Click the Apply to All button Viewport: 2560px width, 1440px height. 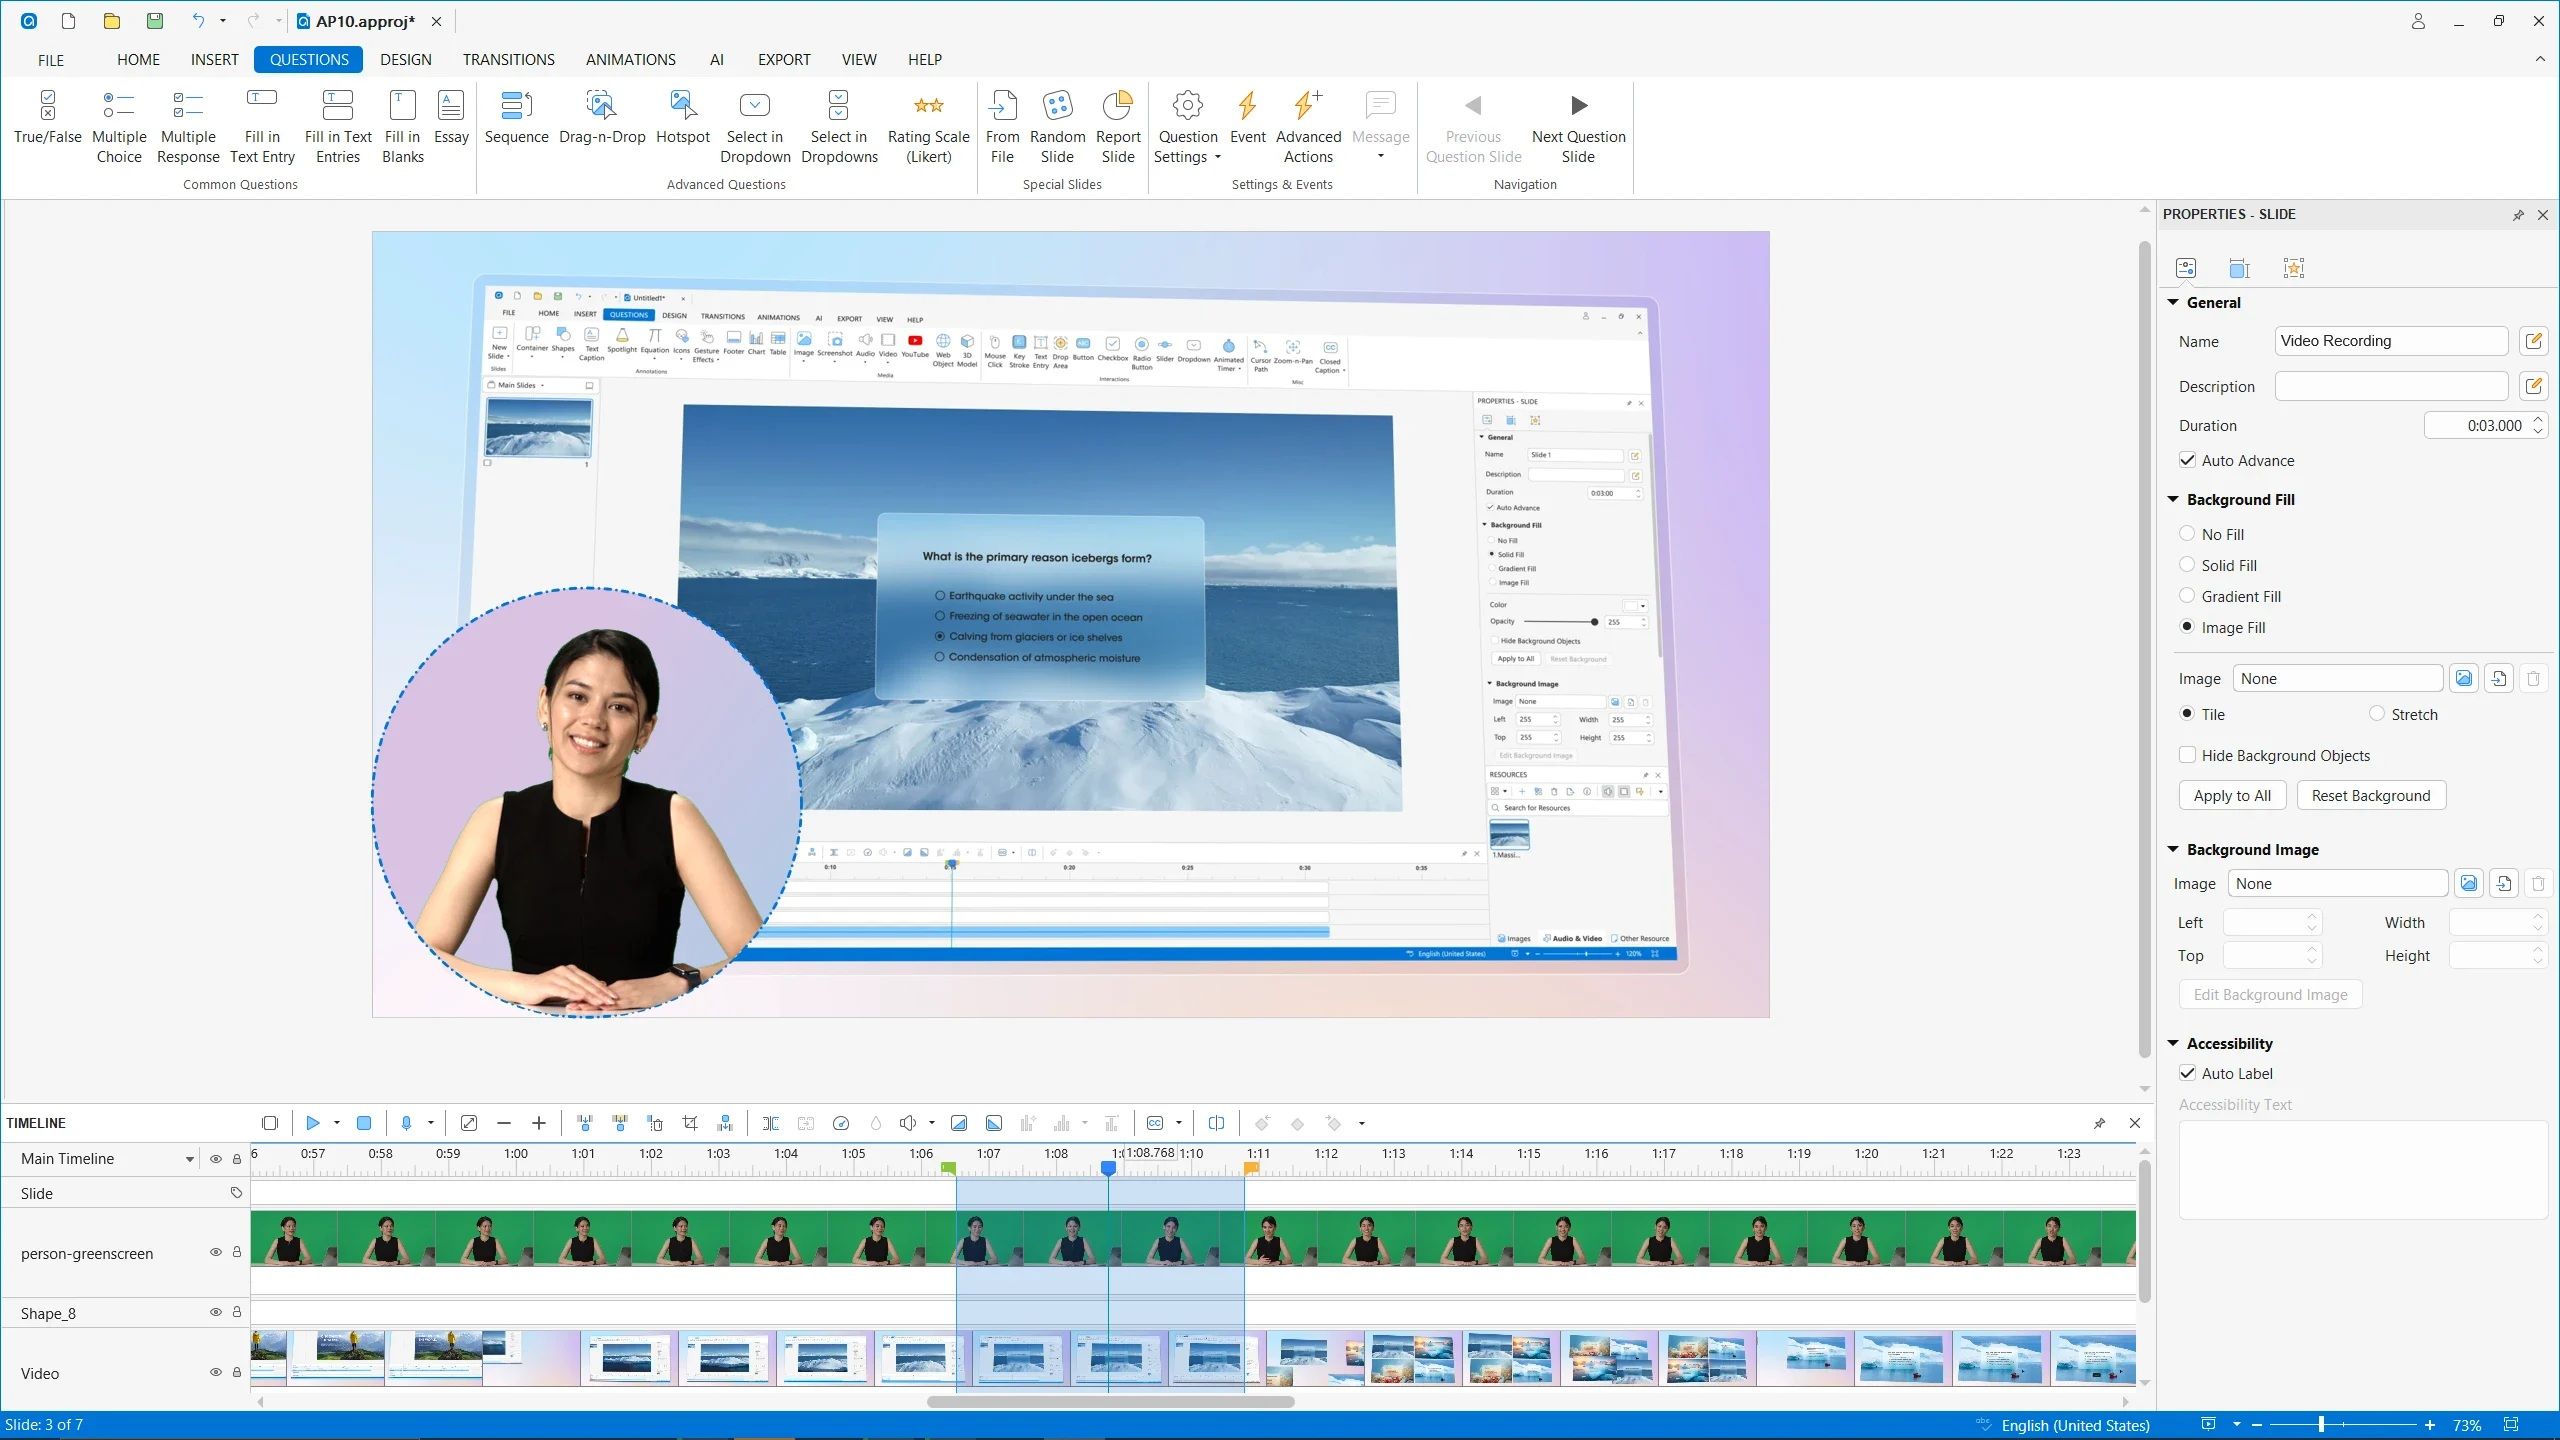tap(2231, 795)
